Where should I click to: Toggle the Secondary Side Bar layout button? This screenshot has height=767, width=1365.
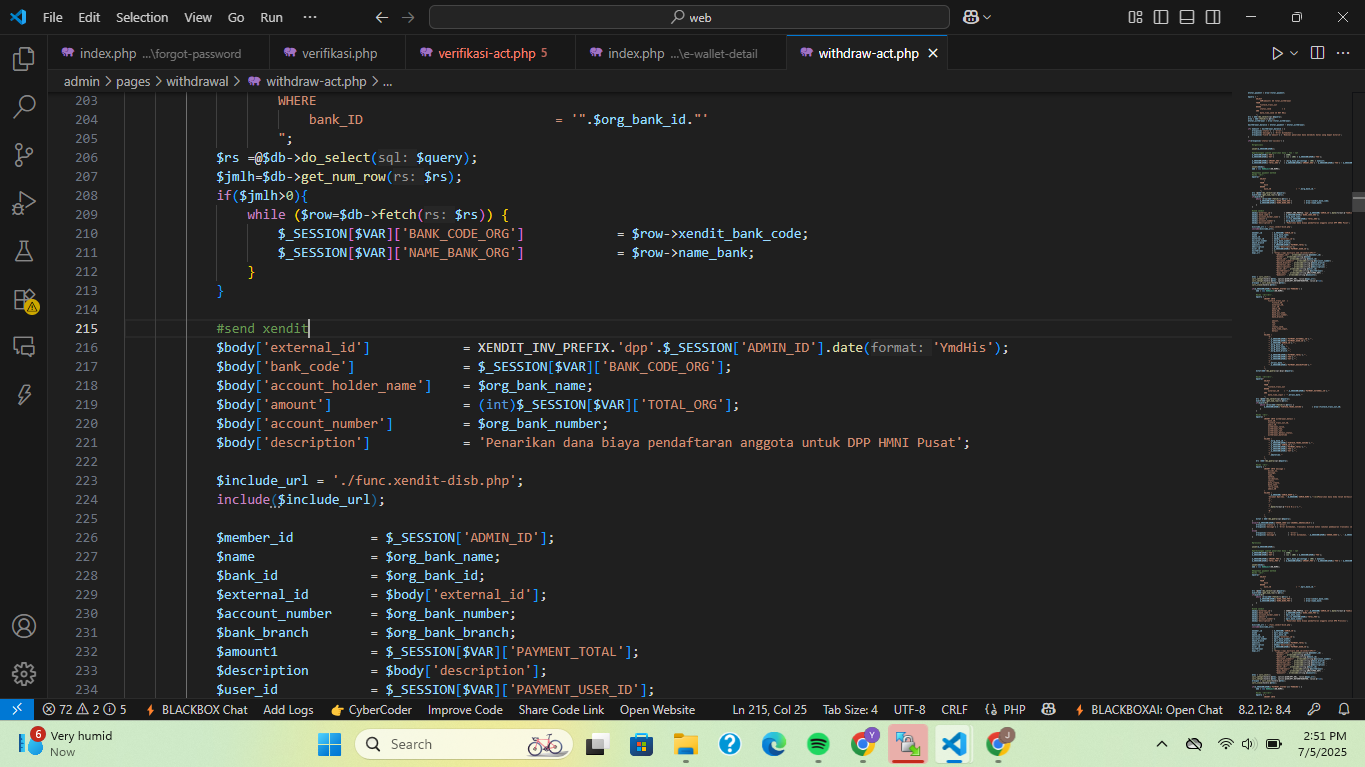[x=1213, y=17]
